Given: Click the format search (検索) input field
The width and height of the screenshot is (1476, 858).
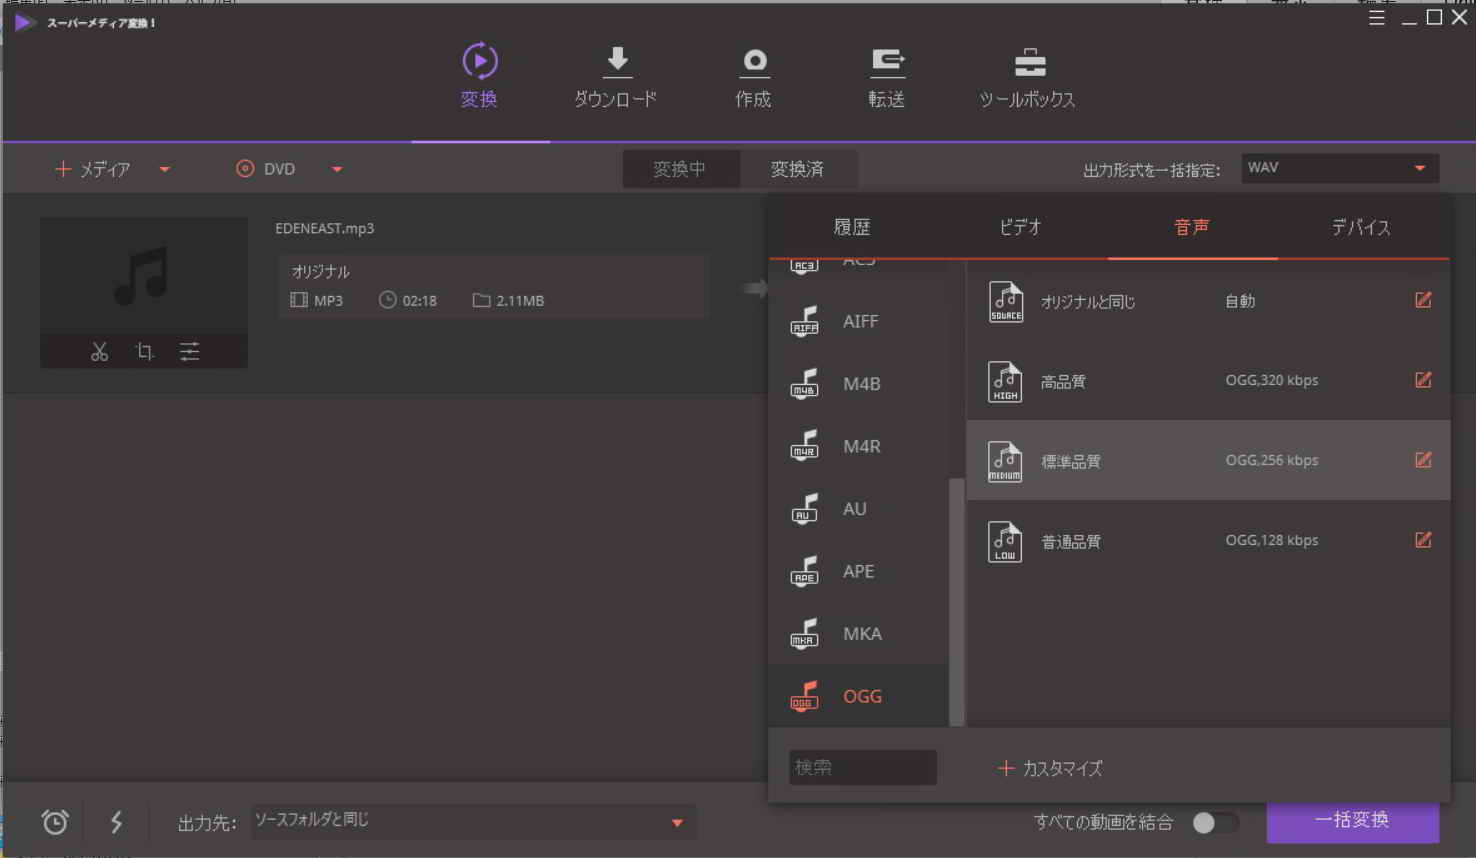Looking at the screenshot, I should [x=862, y=767].
